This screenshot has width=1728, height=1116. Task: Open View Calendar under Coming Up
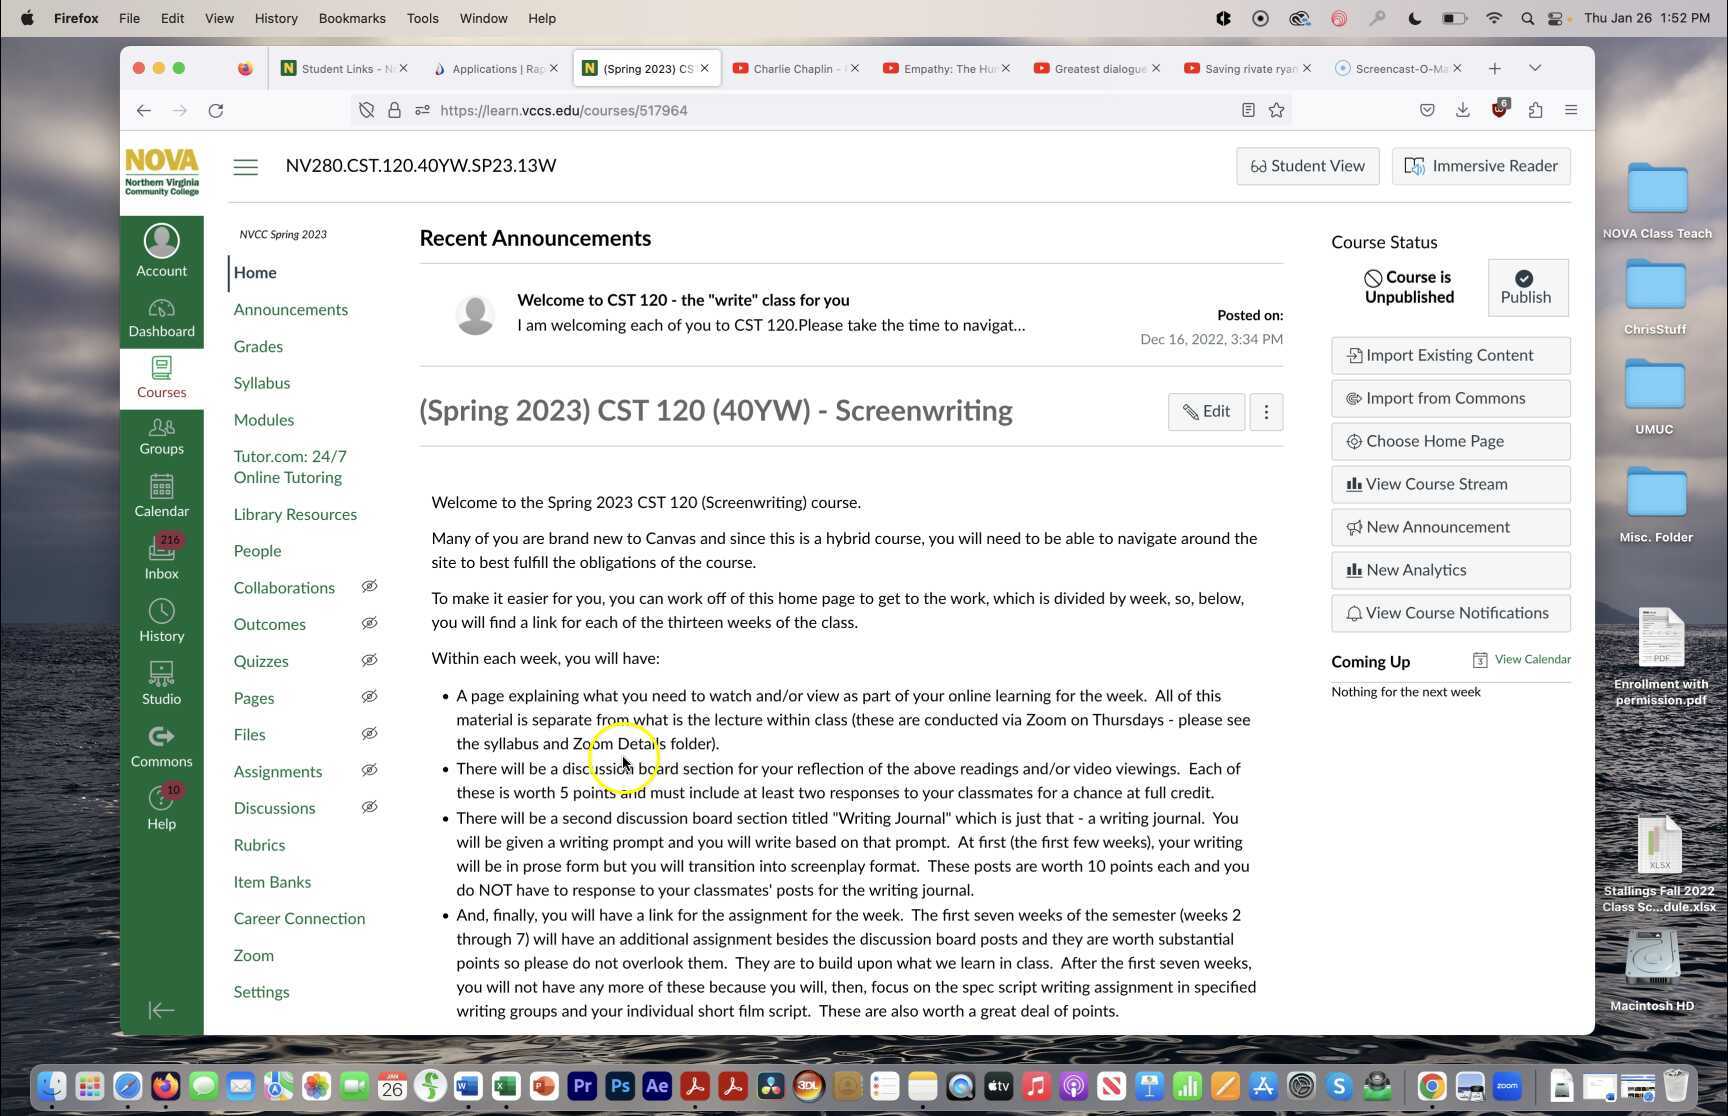click(x=1532, y=659)
